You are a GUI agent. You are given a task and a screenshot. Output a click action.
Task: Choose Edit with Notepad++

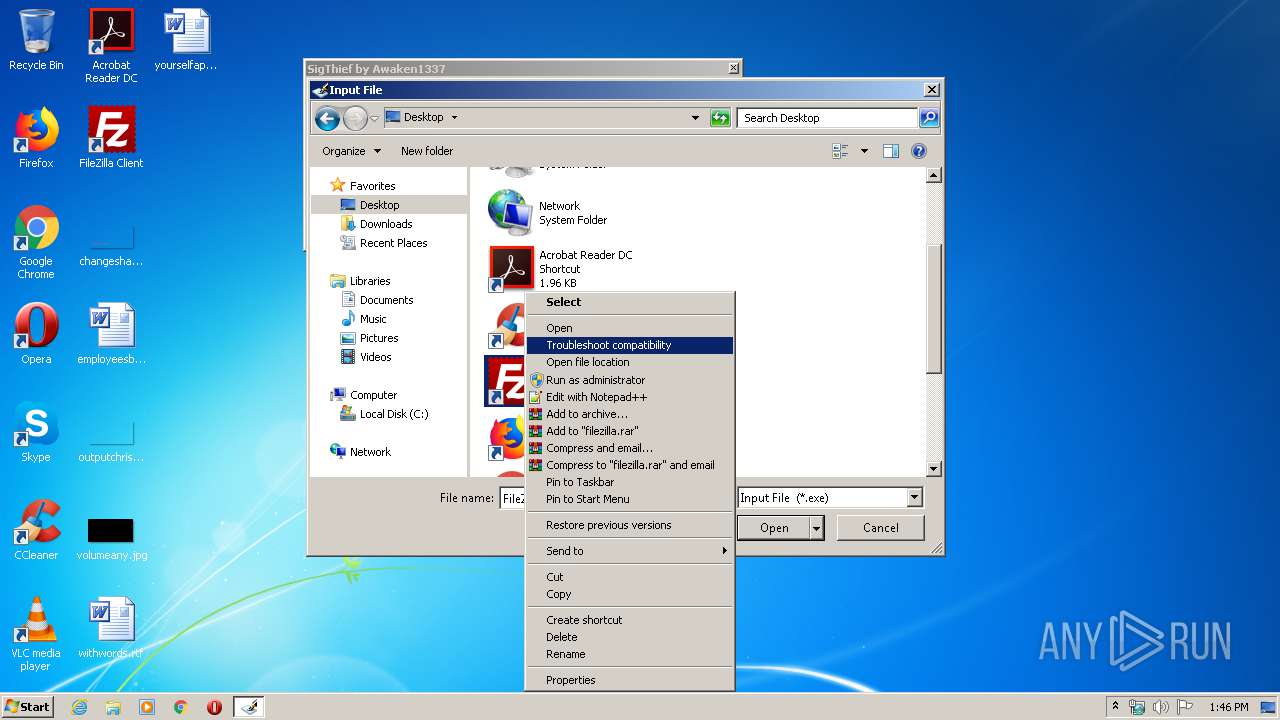point(630,397)
